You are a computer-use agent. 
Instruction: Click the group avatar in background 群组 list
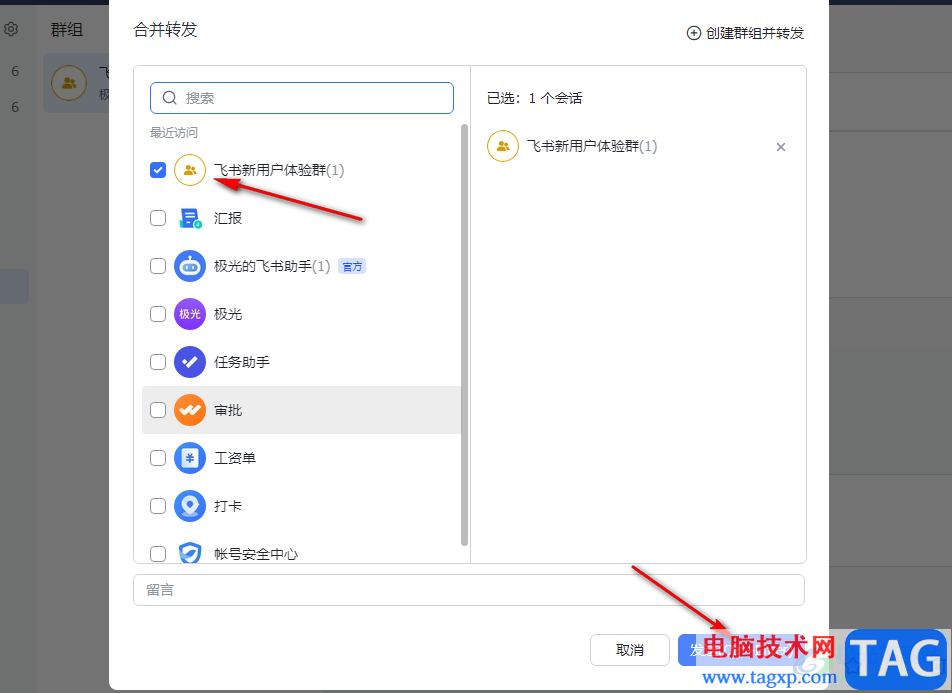(x=69, y=83)
